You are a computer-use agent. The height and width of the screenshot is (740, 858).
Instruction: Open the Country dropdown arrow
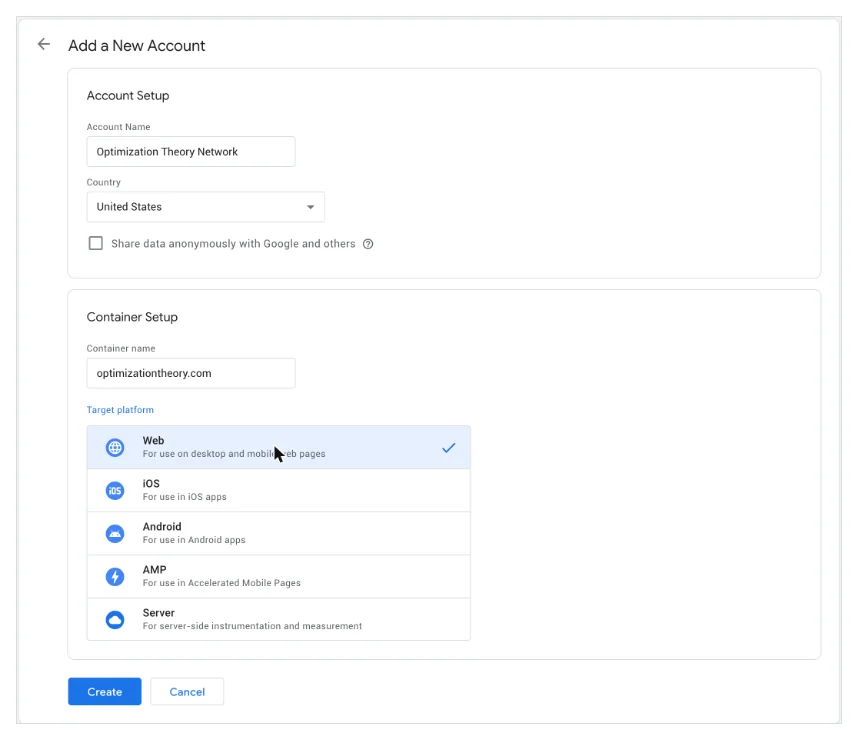(310, 207)
